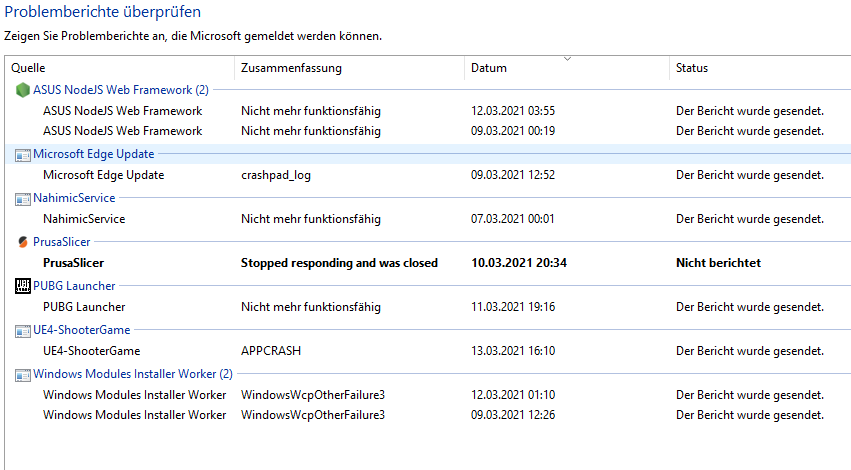Image resolution: width=851 pixels, height=470 pixels.
Task: Click the 'Problemberichte überprüfen' heading
Action: 102,11
